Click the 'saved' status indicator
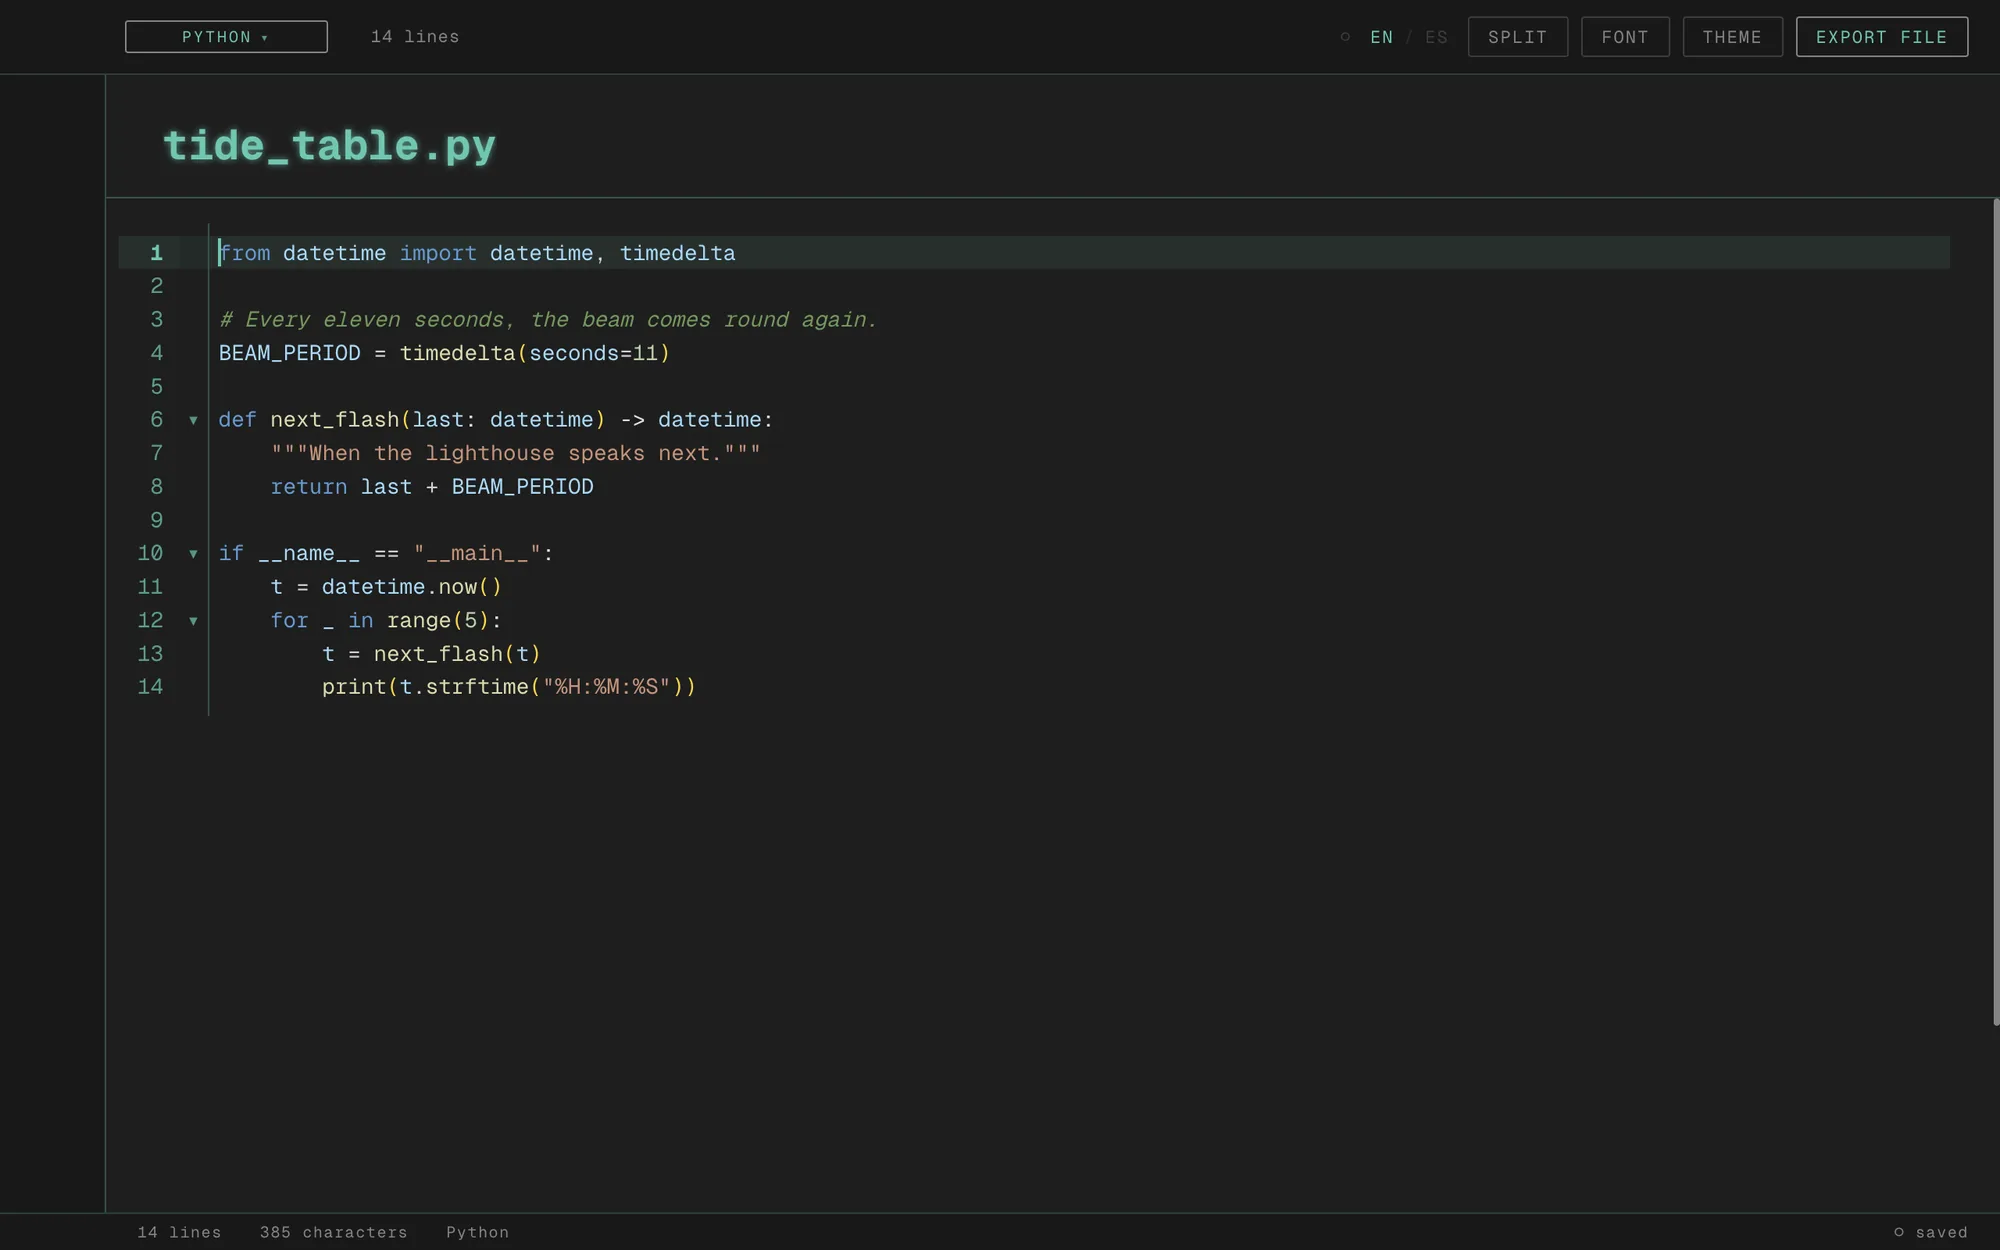Image resolution: width=2000 pixels, height=1250 pixels. pyautogui.click(x=1931, y=1232)
